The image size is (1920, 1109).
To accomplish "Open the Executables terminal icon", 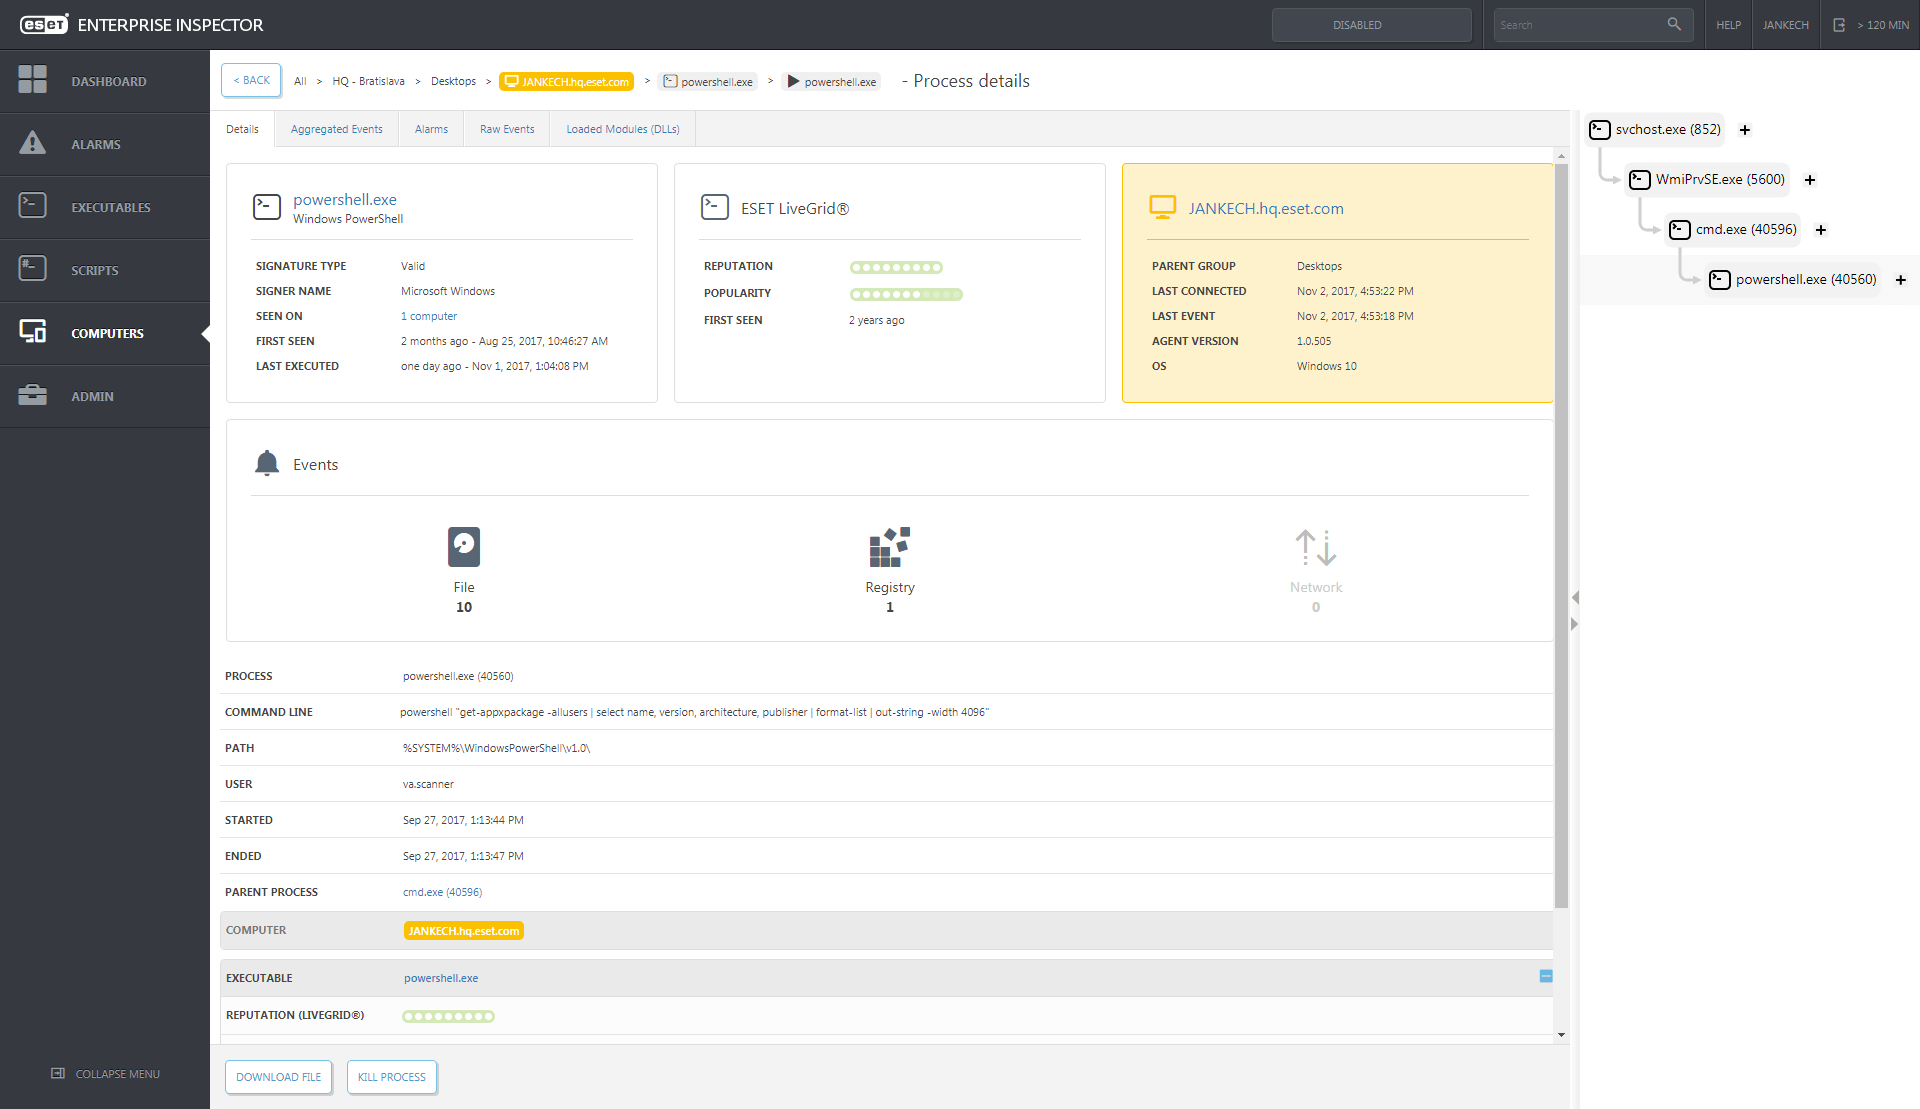I will [33, 206].
